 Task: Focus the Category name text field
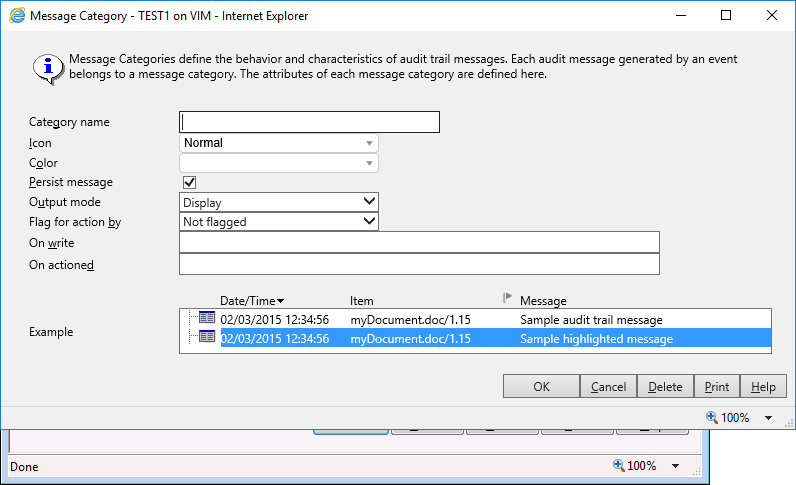pos(309,122)
